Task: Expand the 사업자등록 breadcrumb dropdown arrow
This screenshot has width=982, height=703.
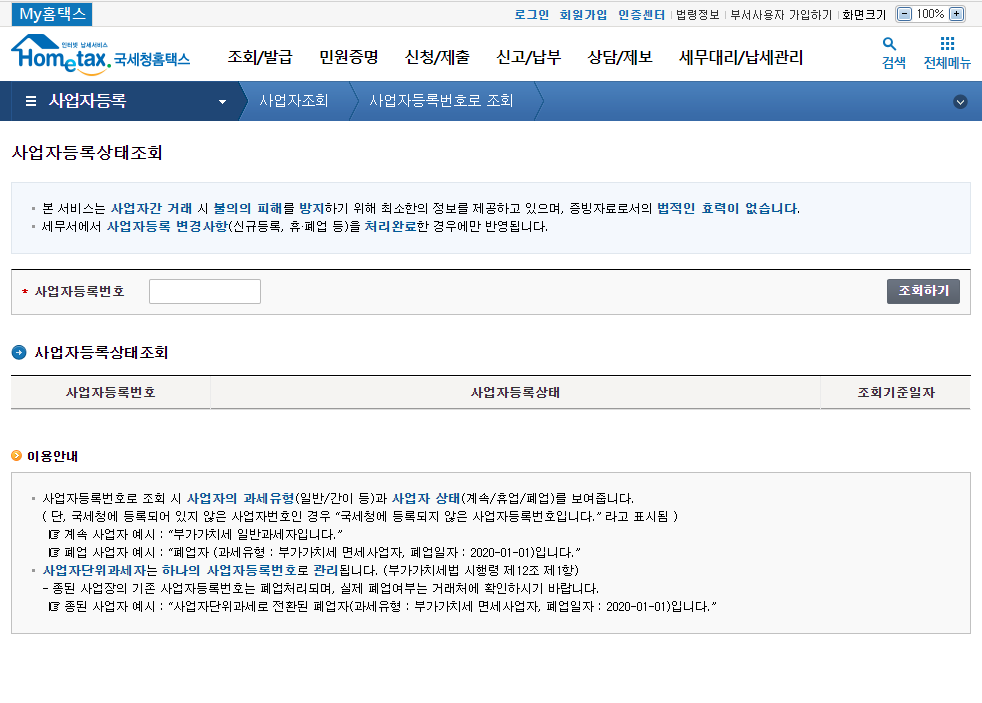Action: pyautogui.click(x=222, y=101)
